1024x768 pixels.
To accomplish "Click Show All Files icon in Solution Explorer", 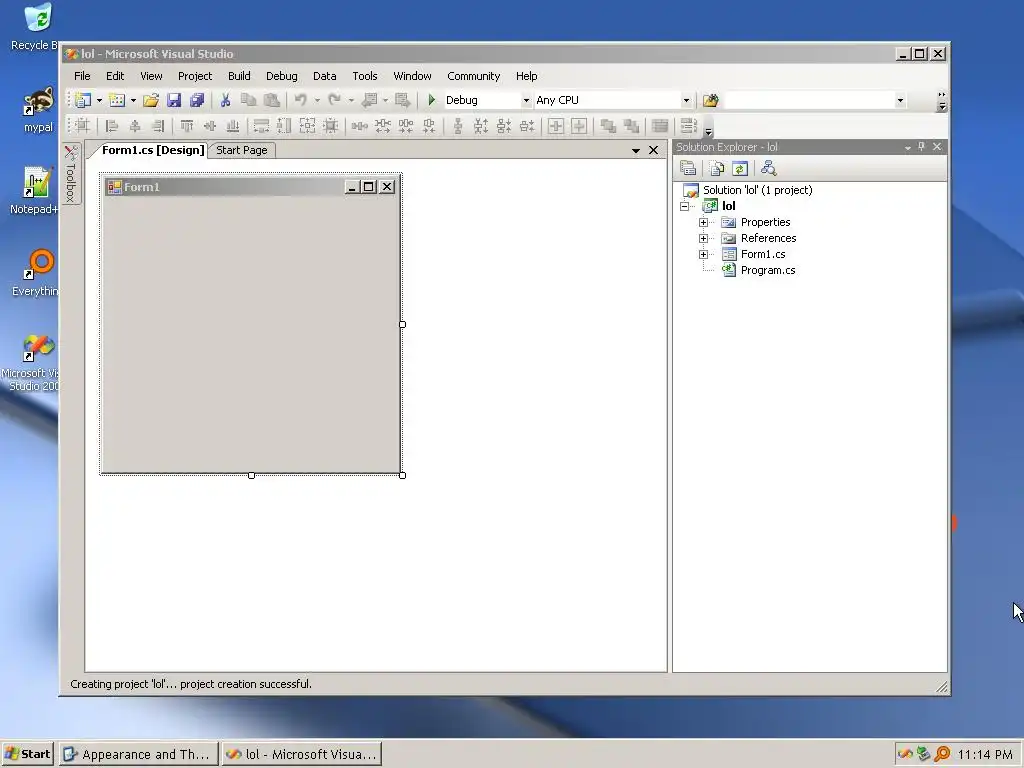I will tap(716, 168).
